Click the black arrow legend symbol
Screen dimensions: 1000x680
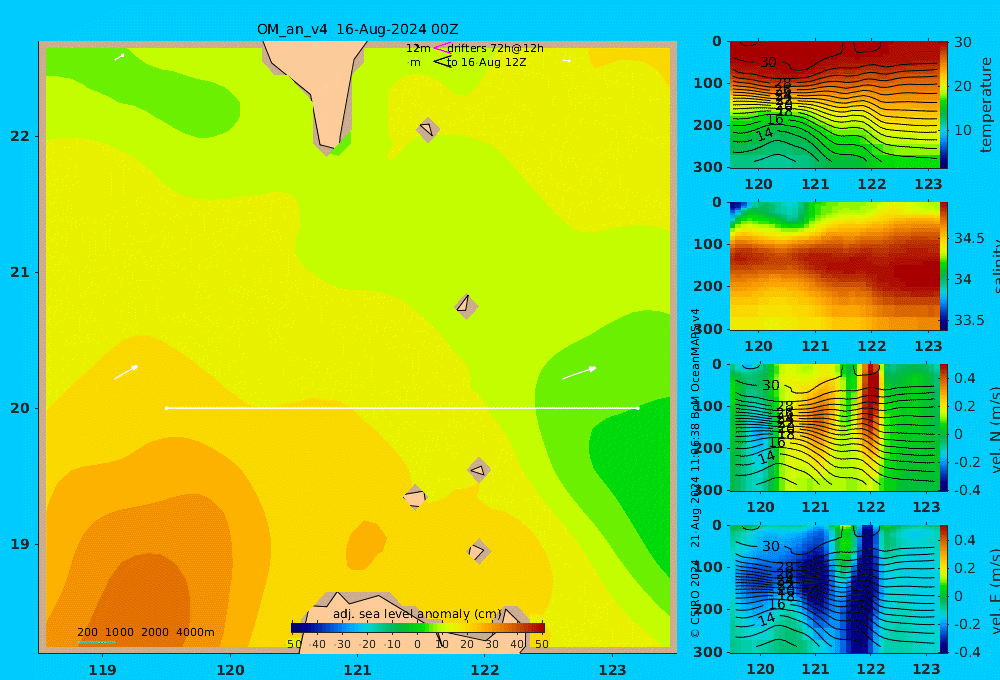(441, 62)
